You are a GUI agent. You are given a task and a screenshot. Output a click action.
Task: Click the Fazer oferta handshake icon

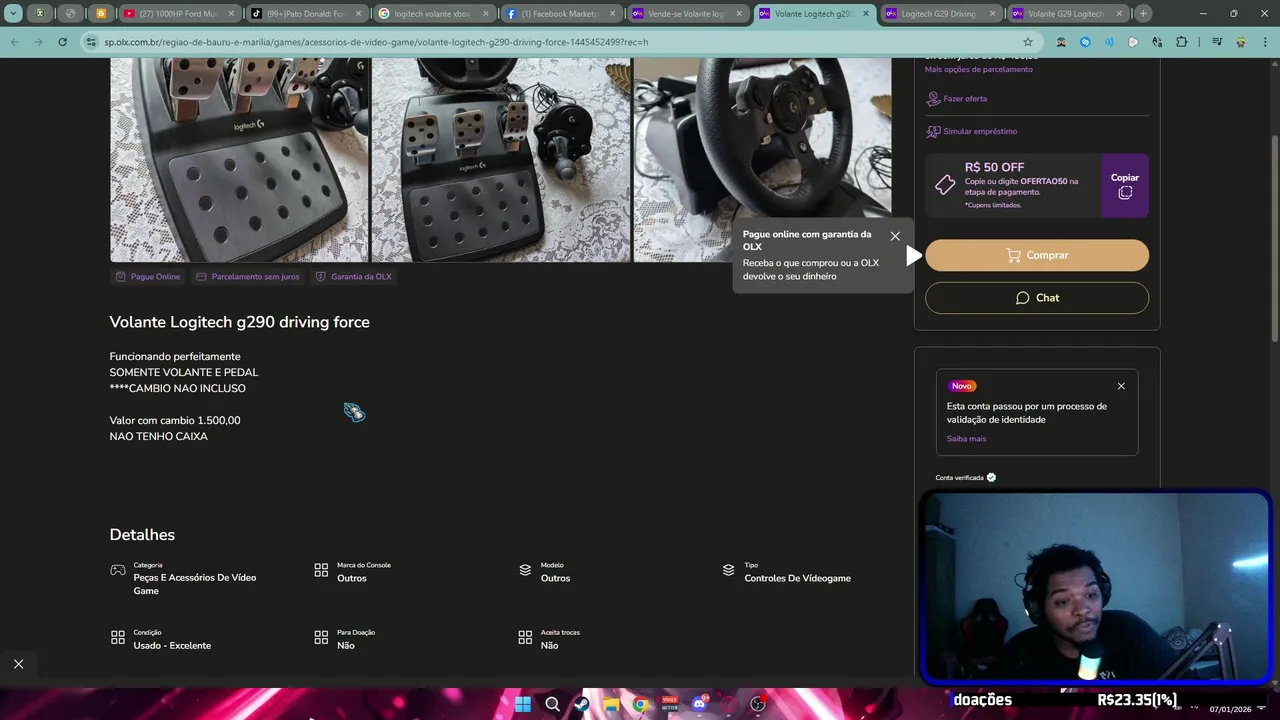933,99
